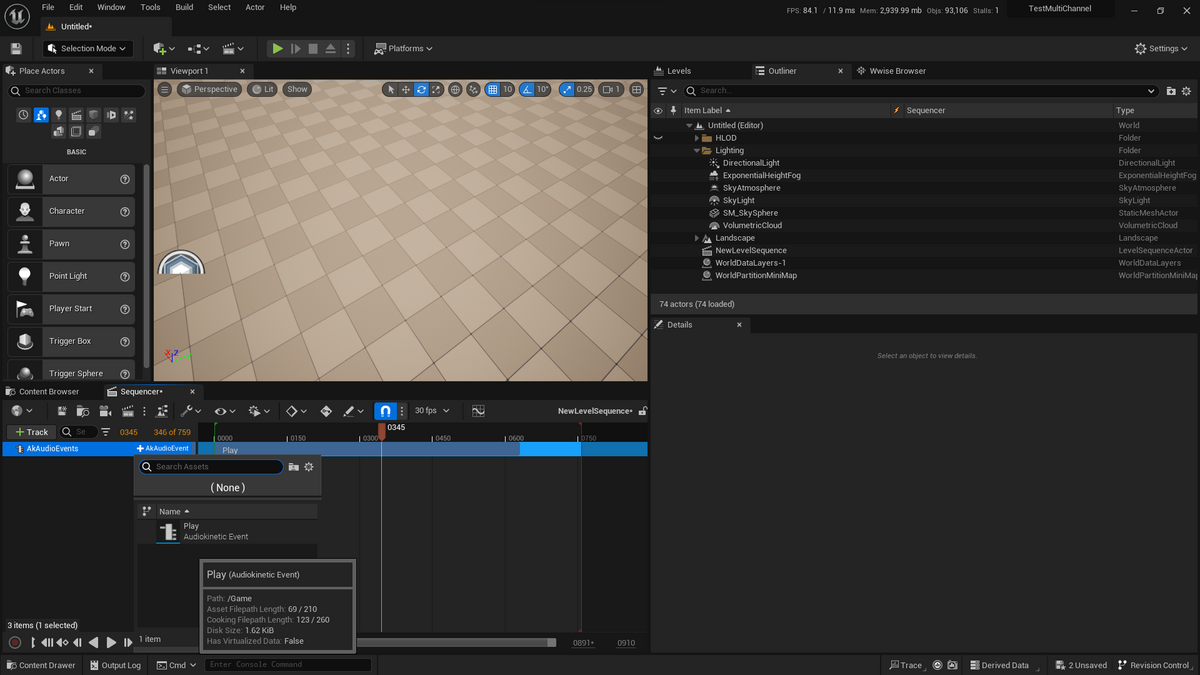
Task: Collapse the Lighting folder in Outliner
Action: coord(697,151)
